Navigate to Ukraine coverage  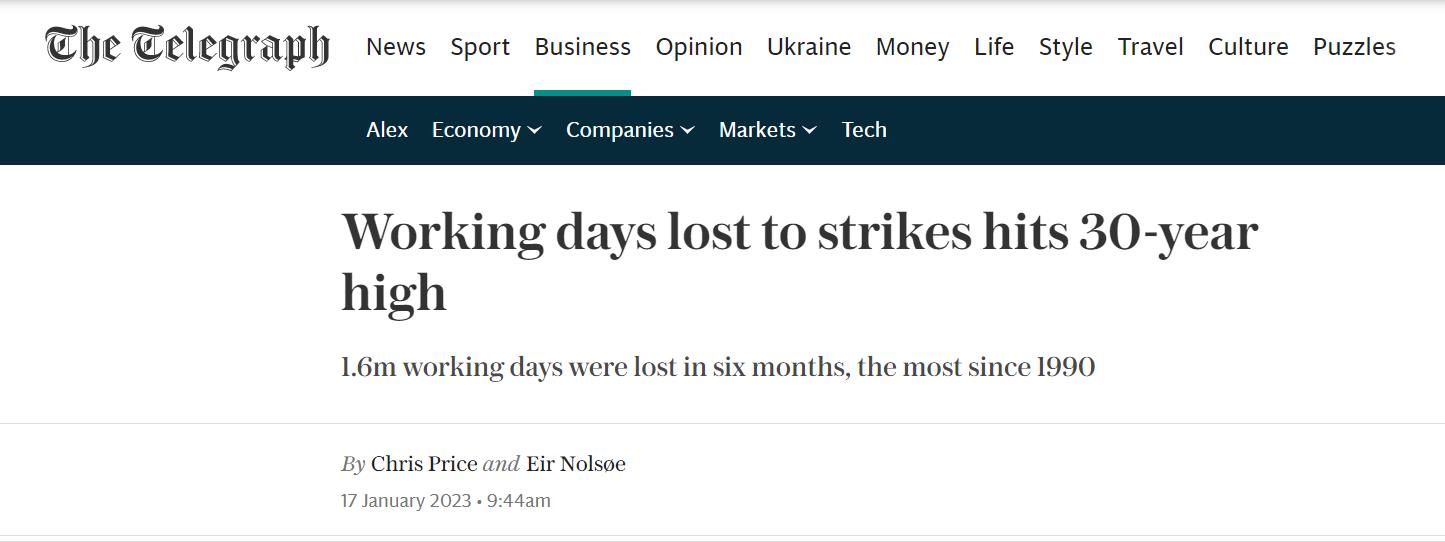tap(809, 47)
